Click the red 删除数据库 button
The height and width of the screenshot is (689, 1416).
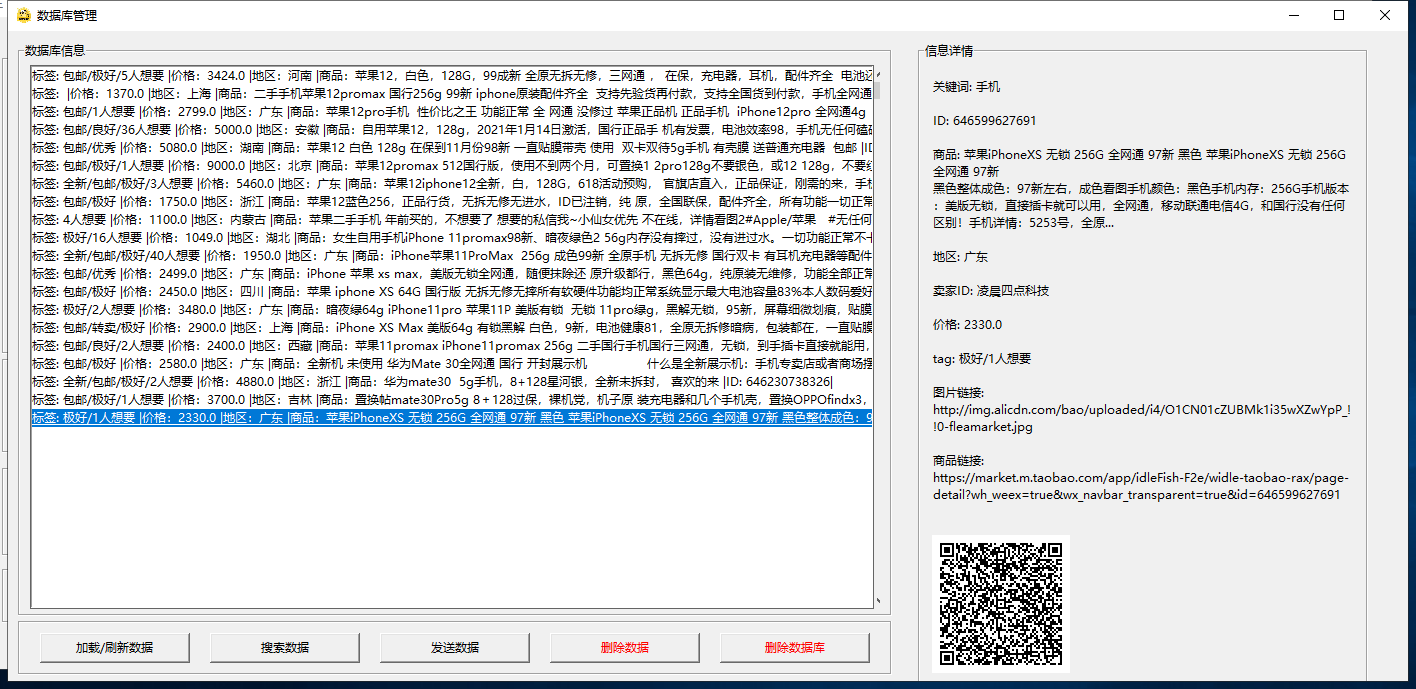[794, 647]
